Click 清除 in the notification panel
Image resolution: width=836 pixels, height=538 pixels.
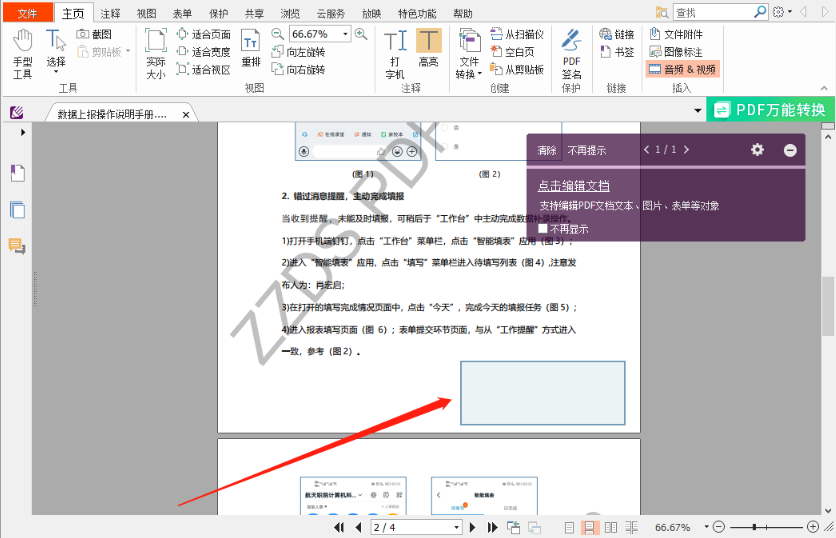point(546,150)
